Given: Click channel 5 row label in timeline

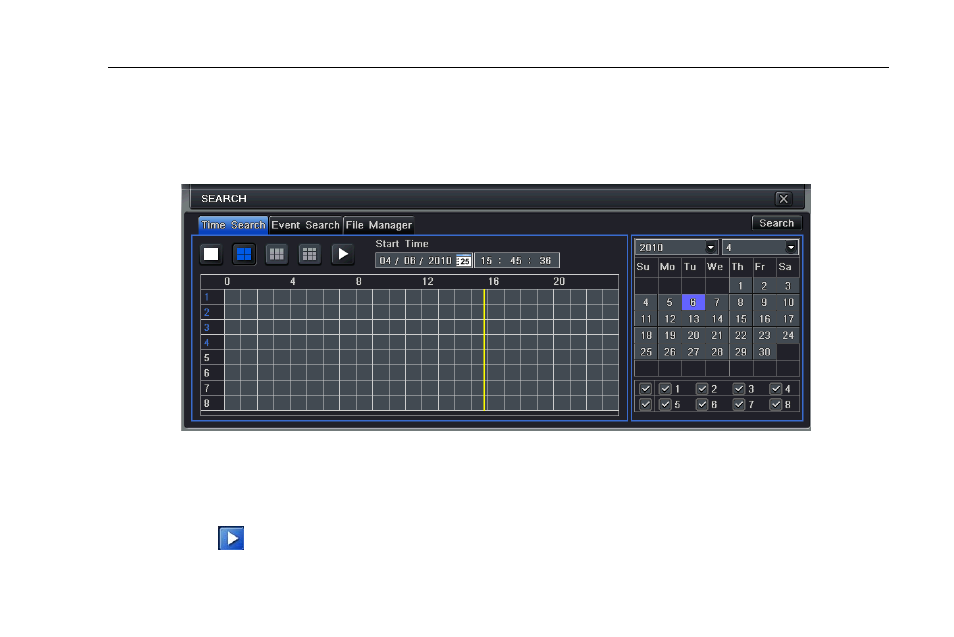Looking at the screenshot, I should click(x=207, y=358).
